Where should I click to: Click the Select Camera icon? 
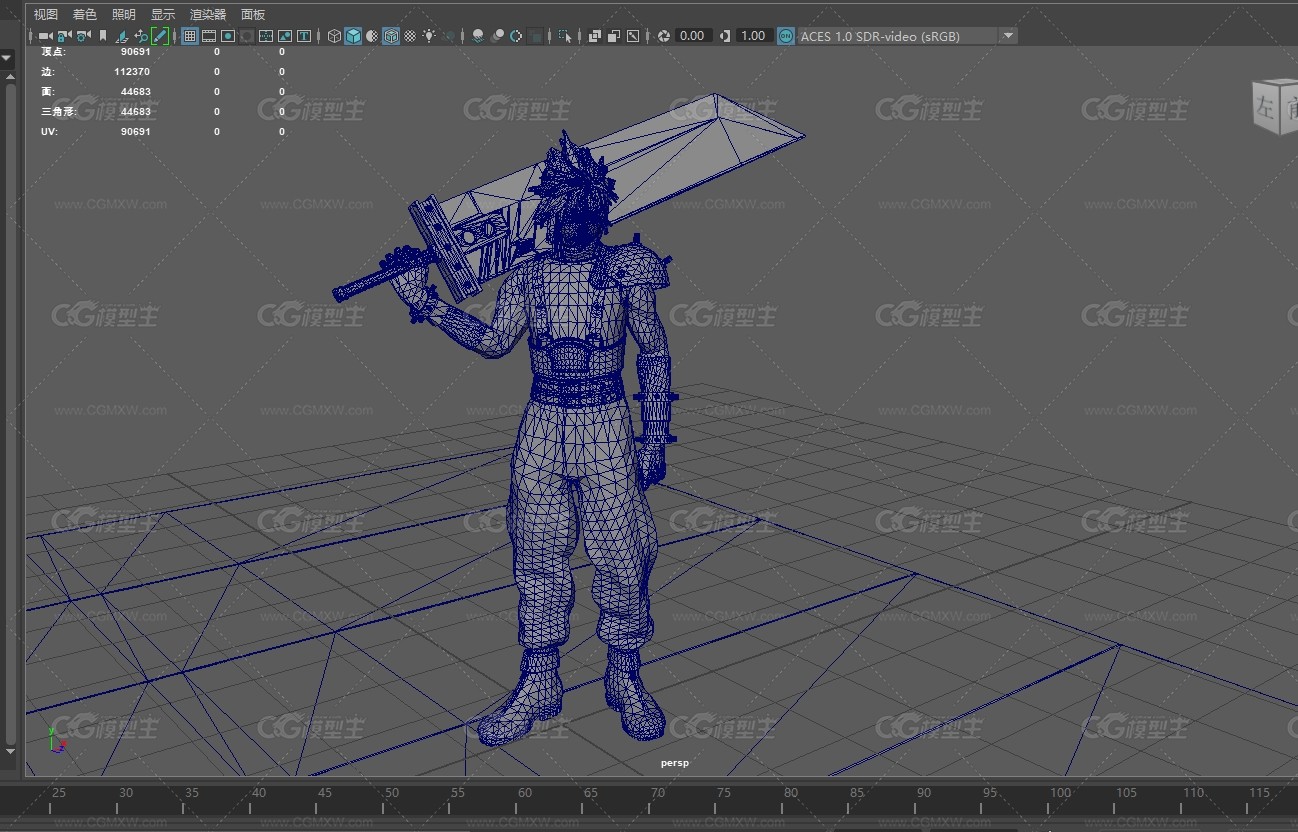tap(45, 36)
